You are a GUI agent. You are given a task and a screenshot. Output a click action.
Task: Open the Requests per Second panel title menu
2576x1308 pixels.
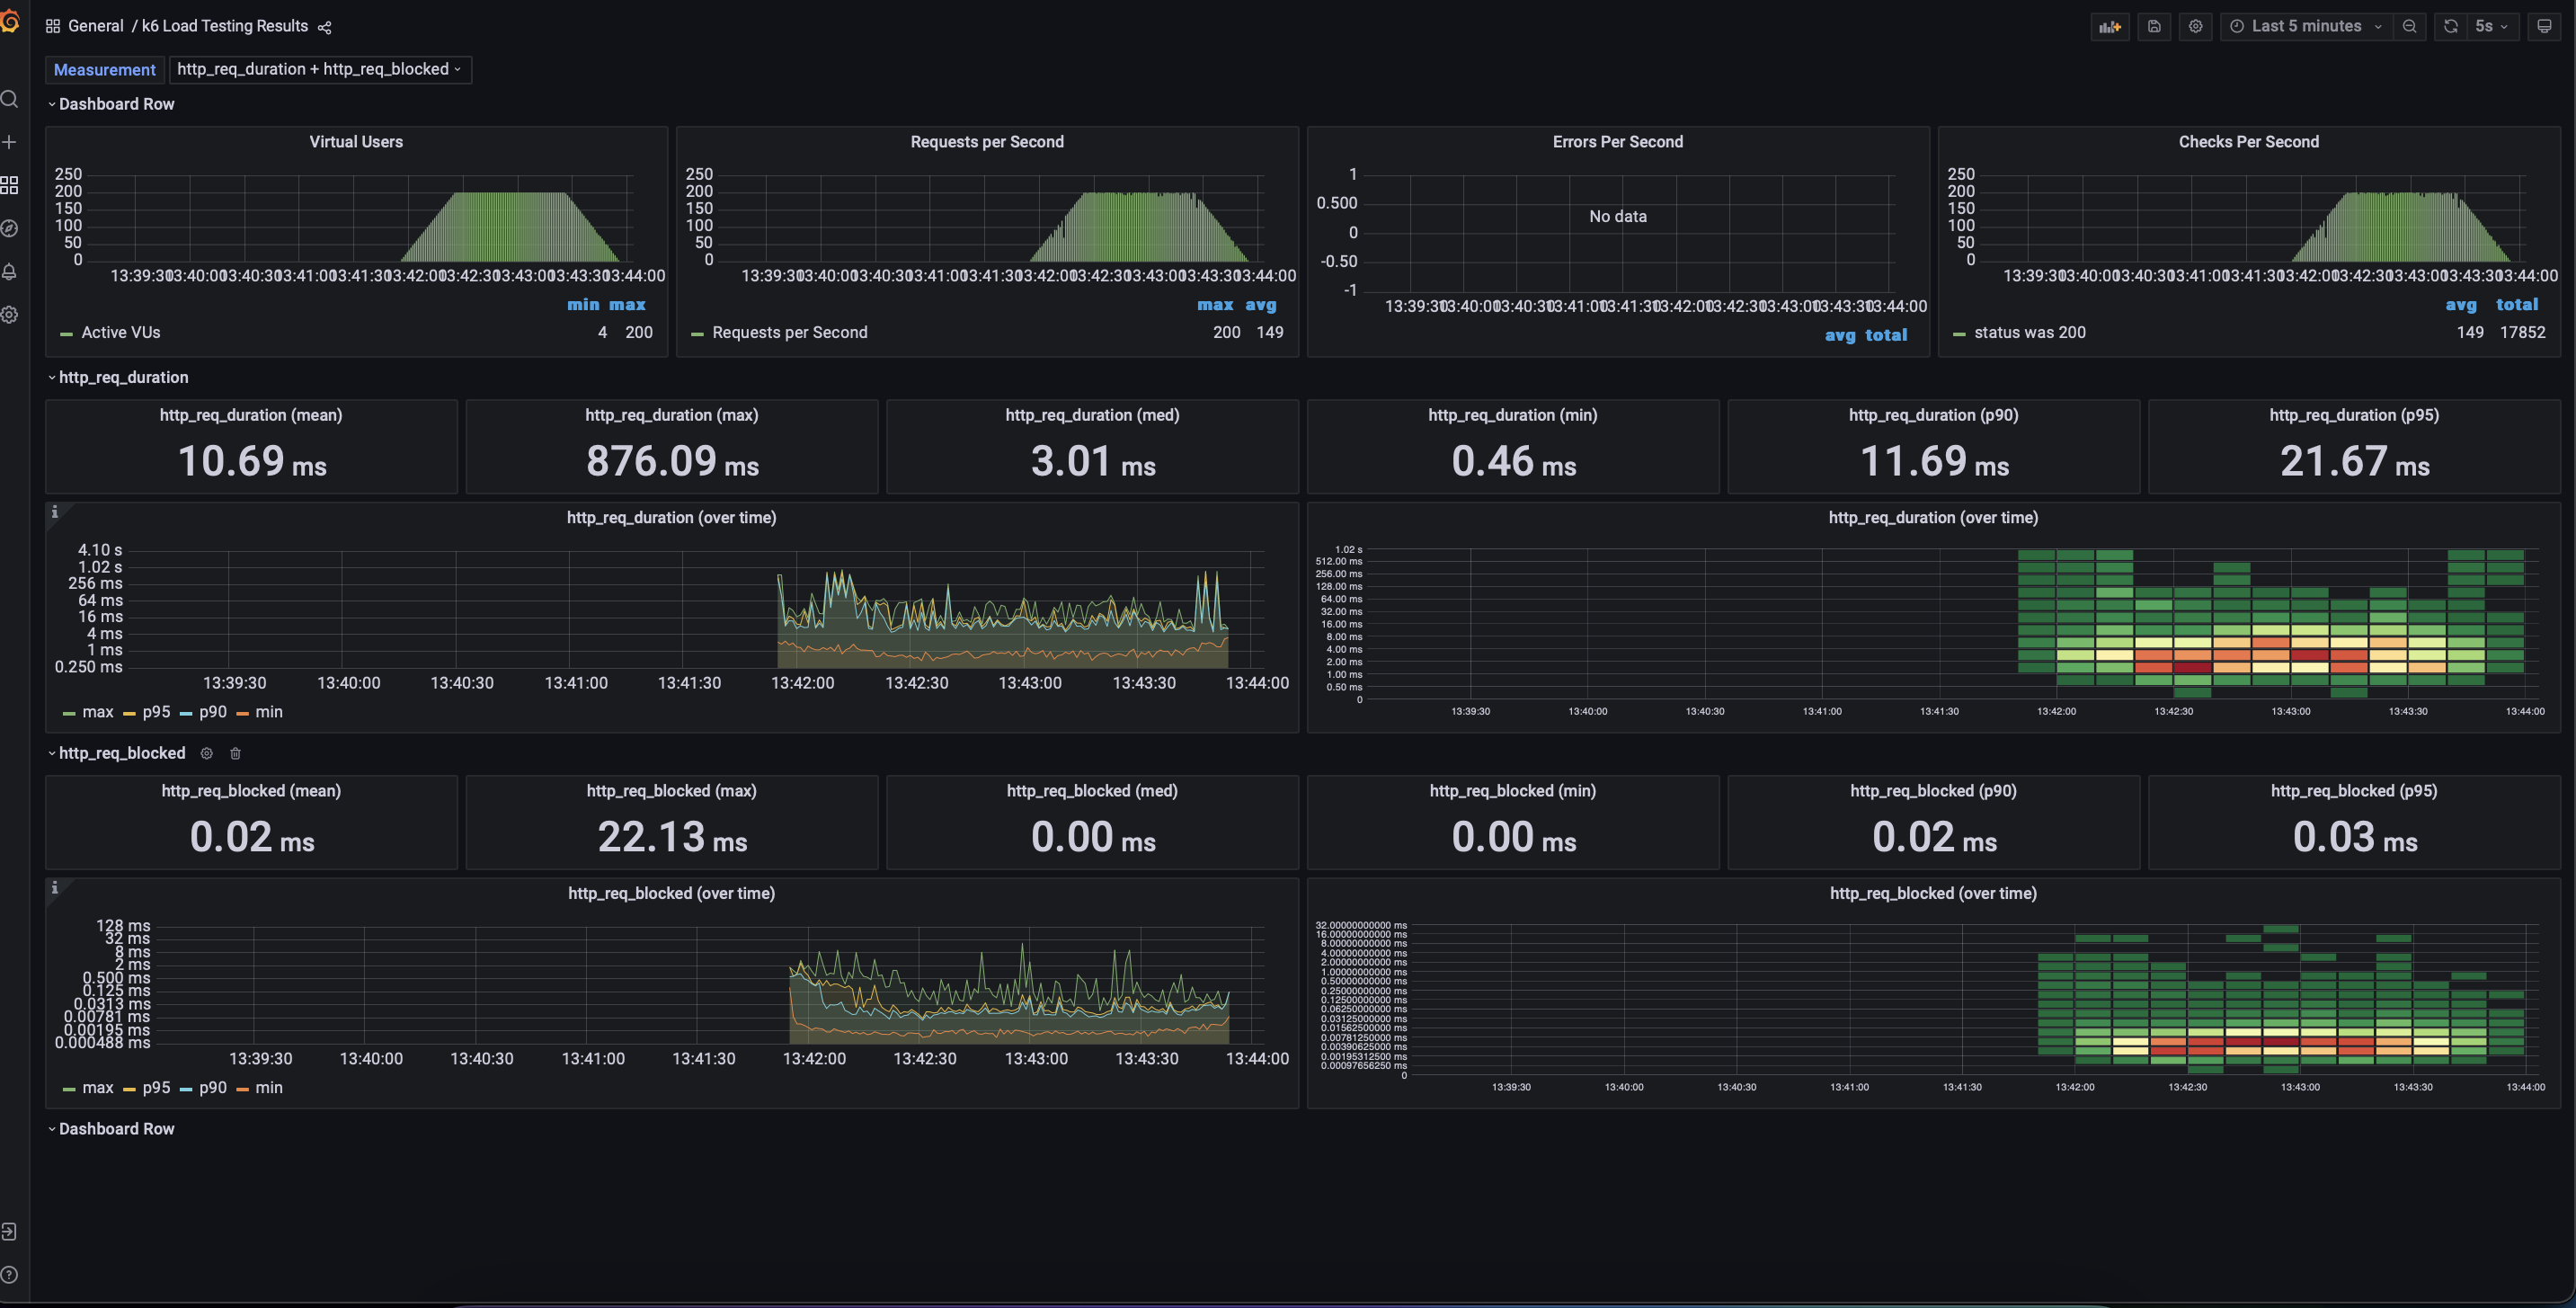[x=986, y=142]
